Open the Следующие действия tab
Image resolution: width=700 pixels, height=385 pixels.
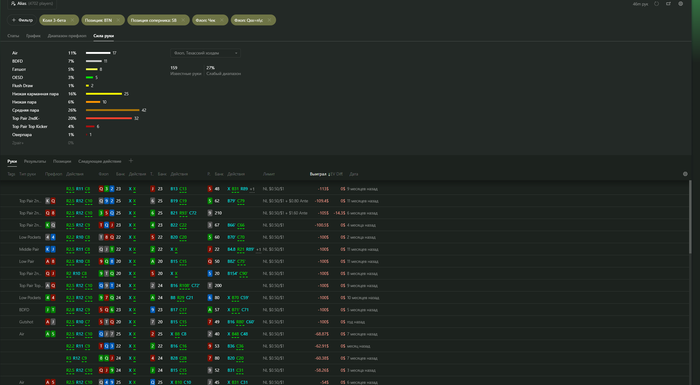[x=100, y=161]
